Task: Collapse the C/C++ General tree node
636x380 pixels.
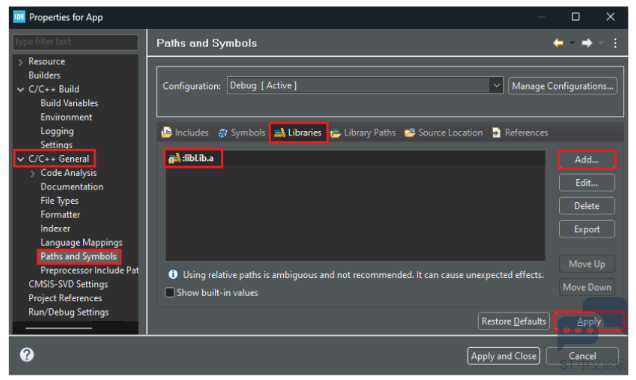Action: coord(20,159)
